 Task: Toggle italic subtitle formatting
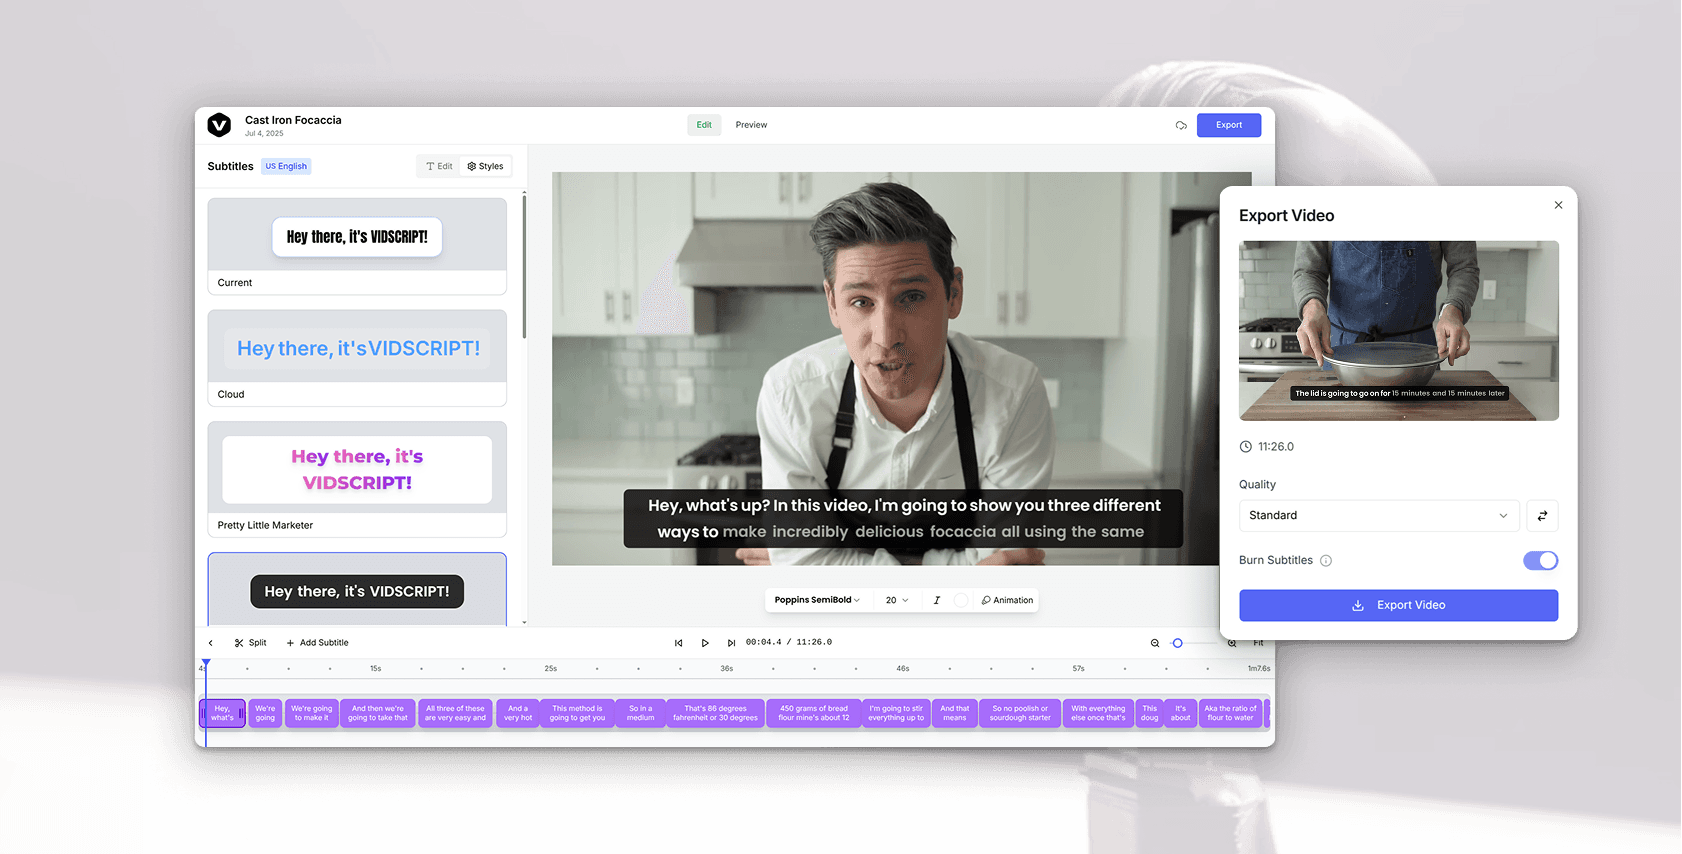937,600
